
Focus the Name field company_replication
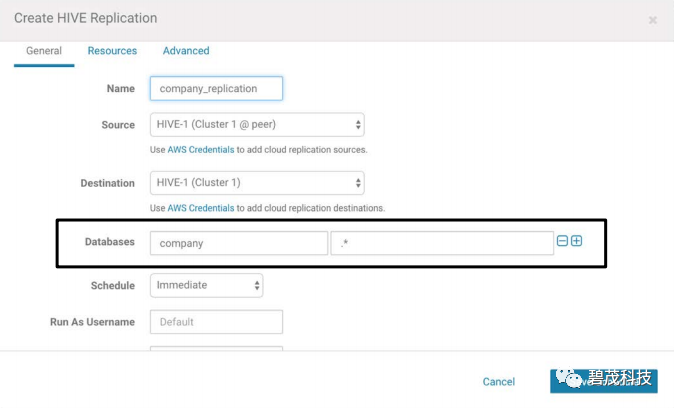click(216, 89)
